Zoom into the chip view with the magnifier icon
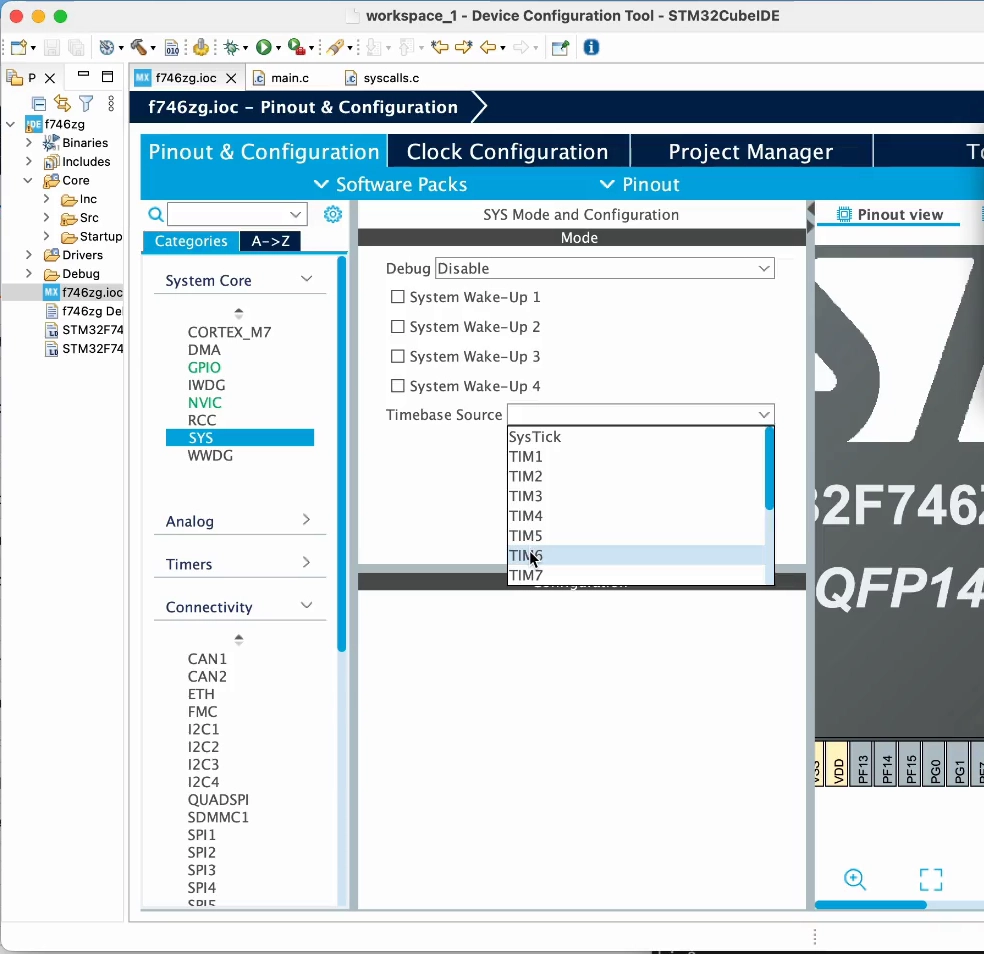The image size is (984, 954). tap(855, 879)
